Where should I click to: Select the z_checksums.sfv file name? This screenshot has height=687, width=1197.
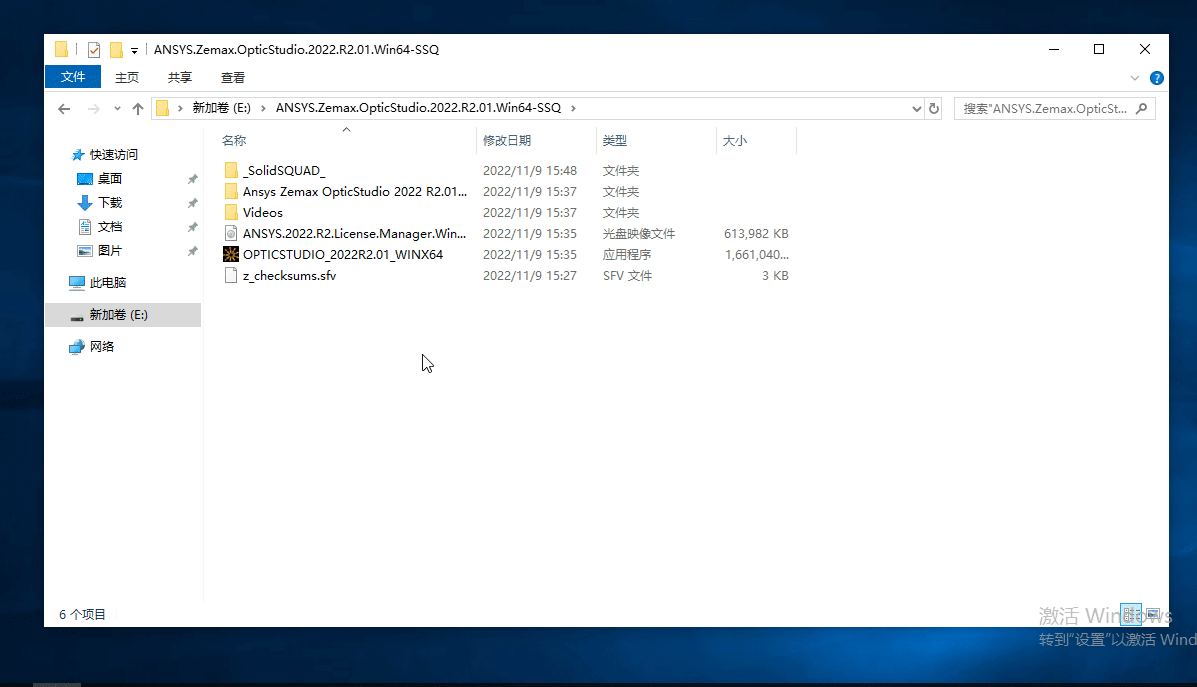[289, 276]
